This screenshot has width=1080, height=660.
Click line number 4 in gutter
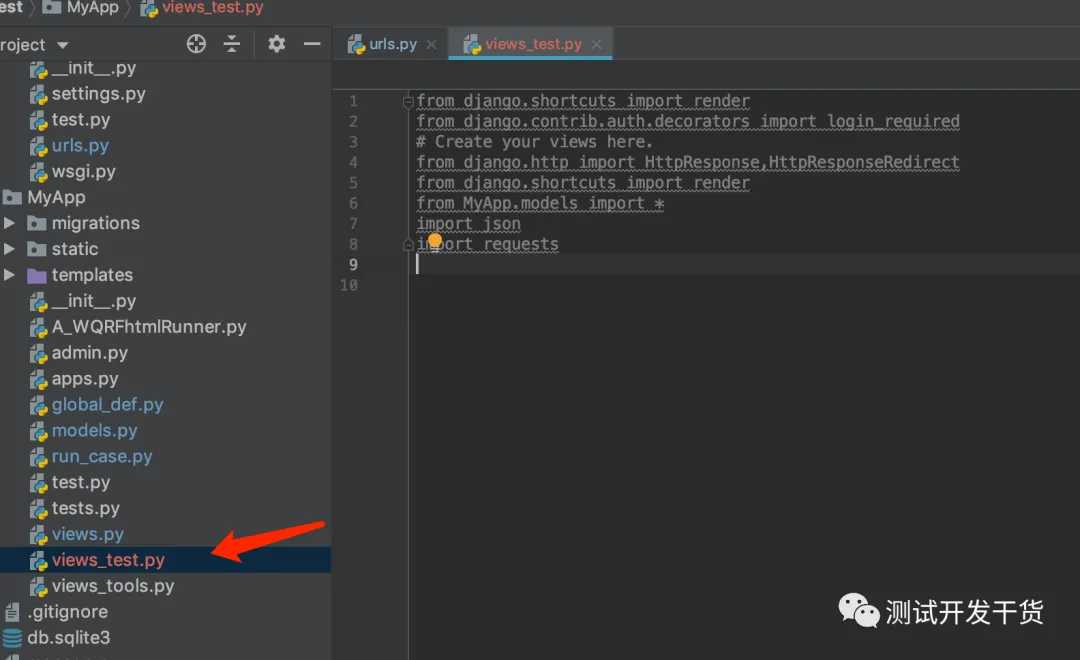click(x=353, y=163)
